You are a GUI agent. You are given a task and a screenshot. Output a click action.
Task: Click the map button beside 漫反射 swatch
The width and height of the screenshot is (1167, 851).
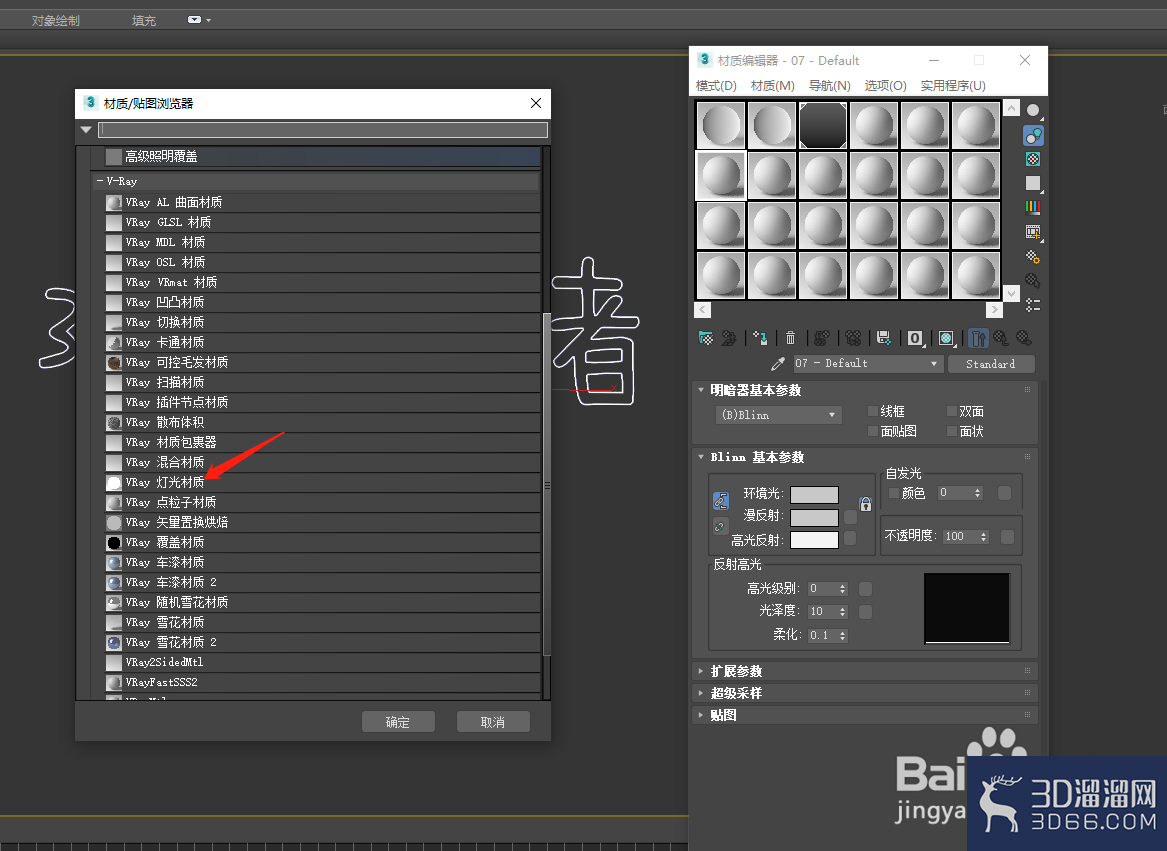point(851,517)
